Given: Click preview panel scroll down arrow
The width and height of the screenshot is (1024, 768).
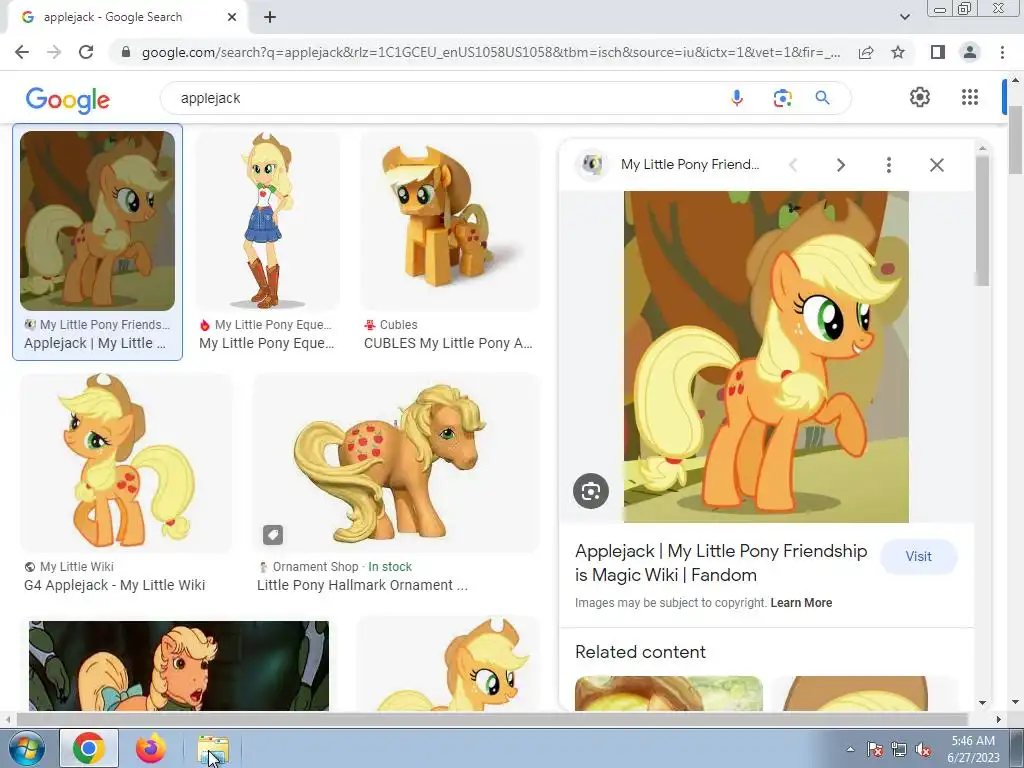Looking at the screenshot, I should [982, 703].
